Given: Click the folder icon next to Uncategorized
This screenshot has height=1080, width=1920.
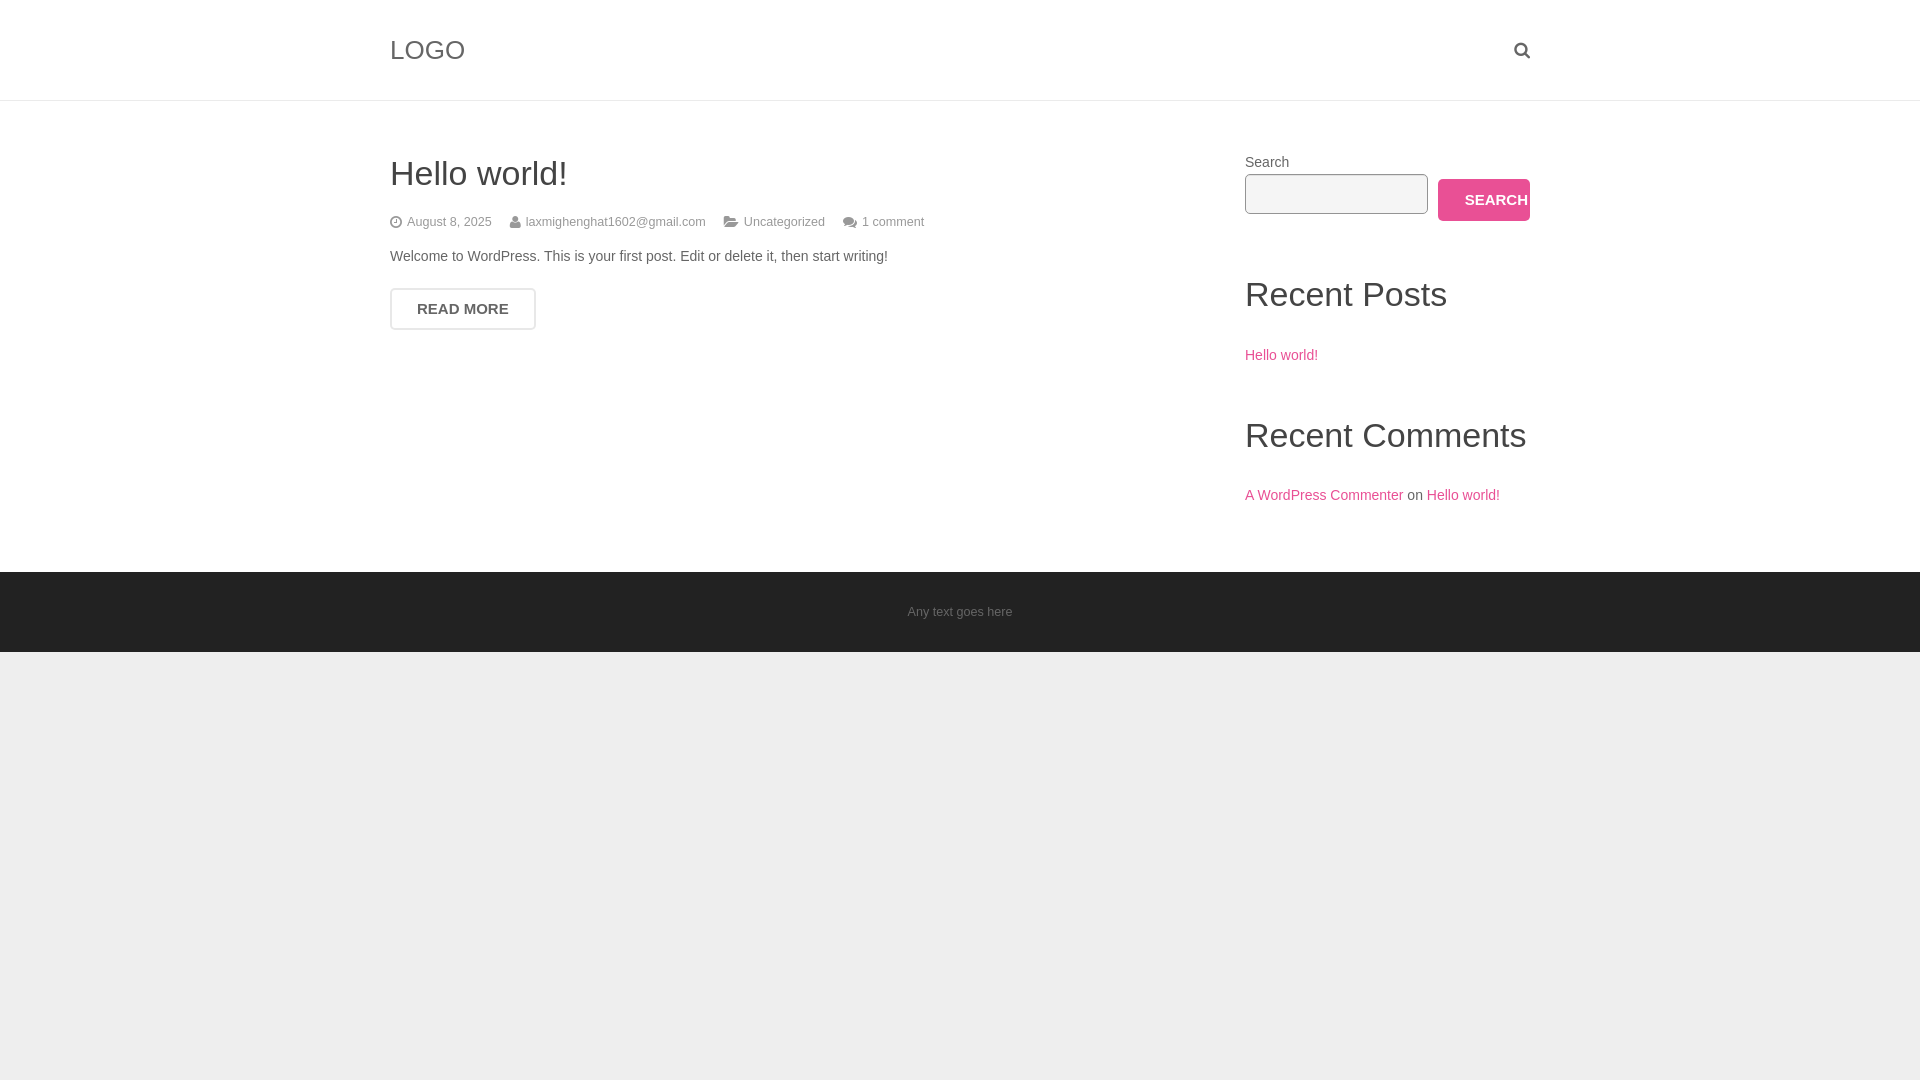Looking at the screenshot, I should [731, 222].
